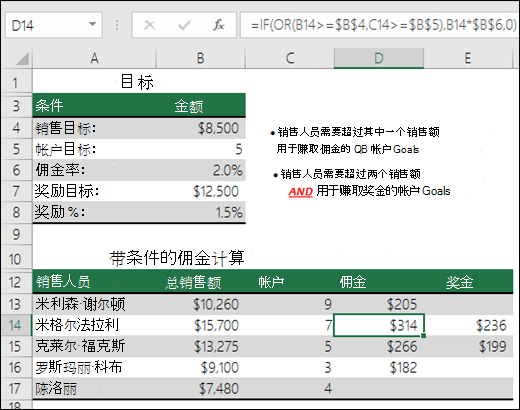Select the 2.0% cell
This screenshot has height=410, width=520.
(201, 170)
